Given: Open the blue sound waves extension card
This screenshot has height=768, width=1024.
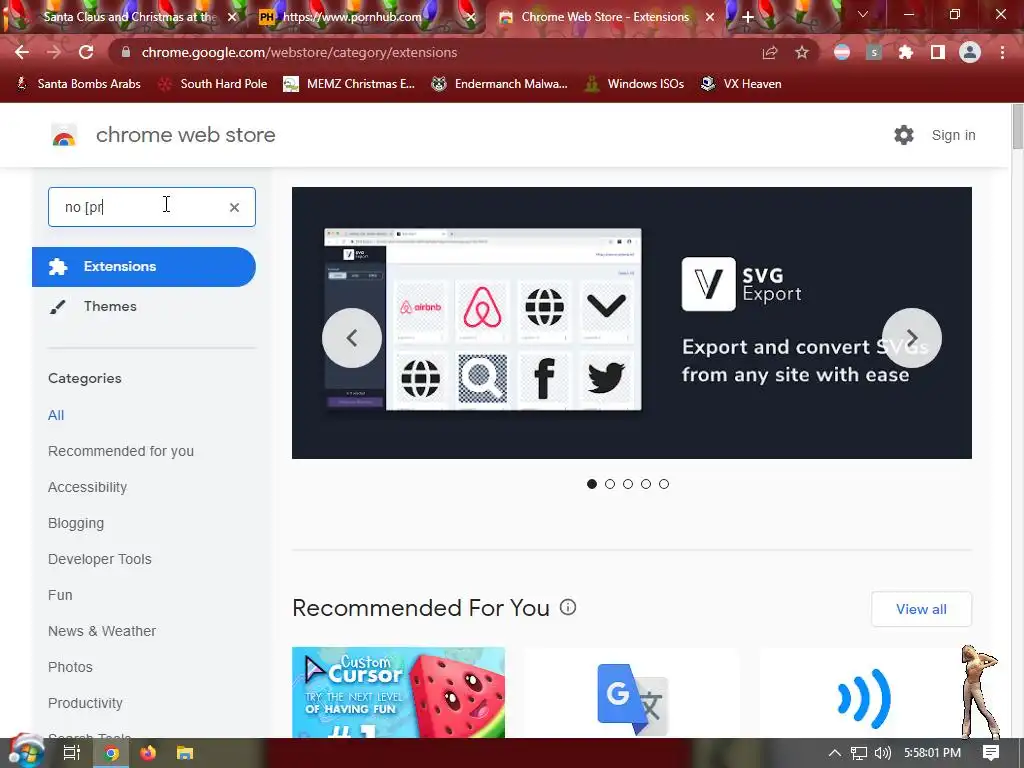Looking at the screenshot, I should (865, 692).
